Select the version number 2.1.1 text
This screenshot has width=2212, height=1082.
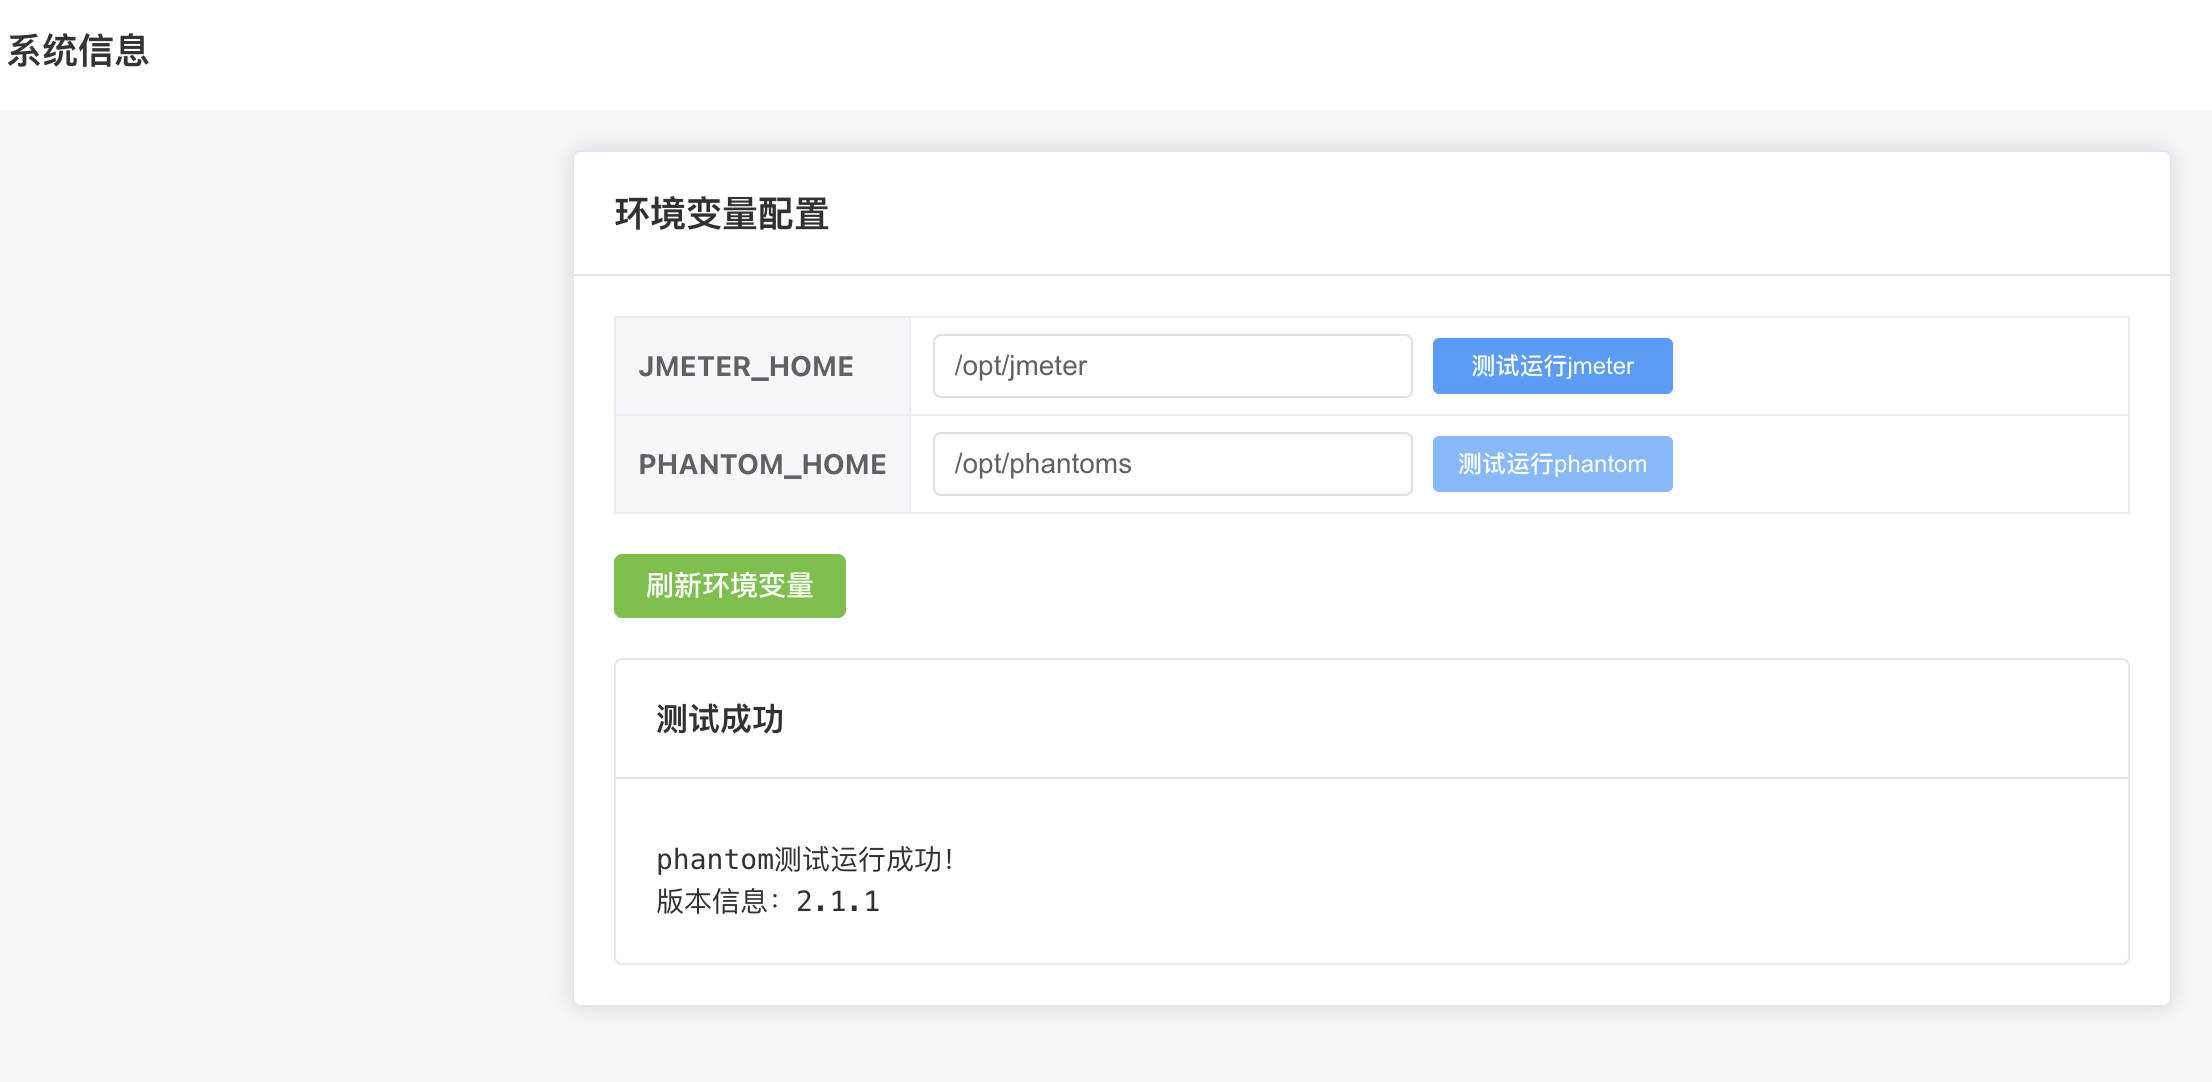[x=837, y=900]
